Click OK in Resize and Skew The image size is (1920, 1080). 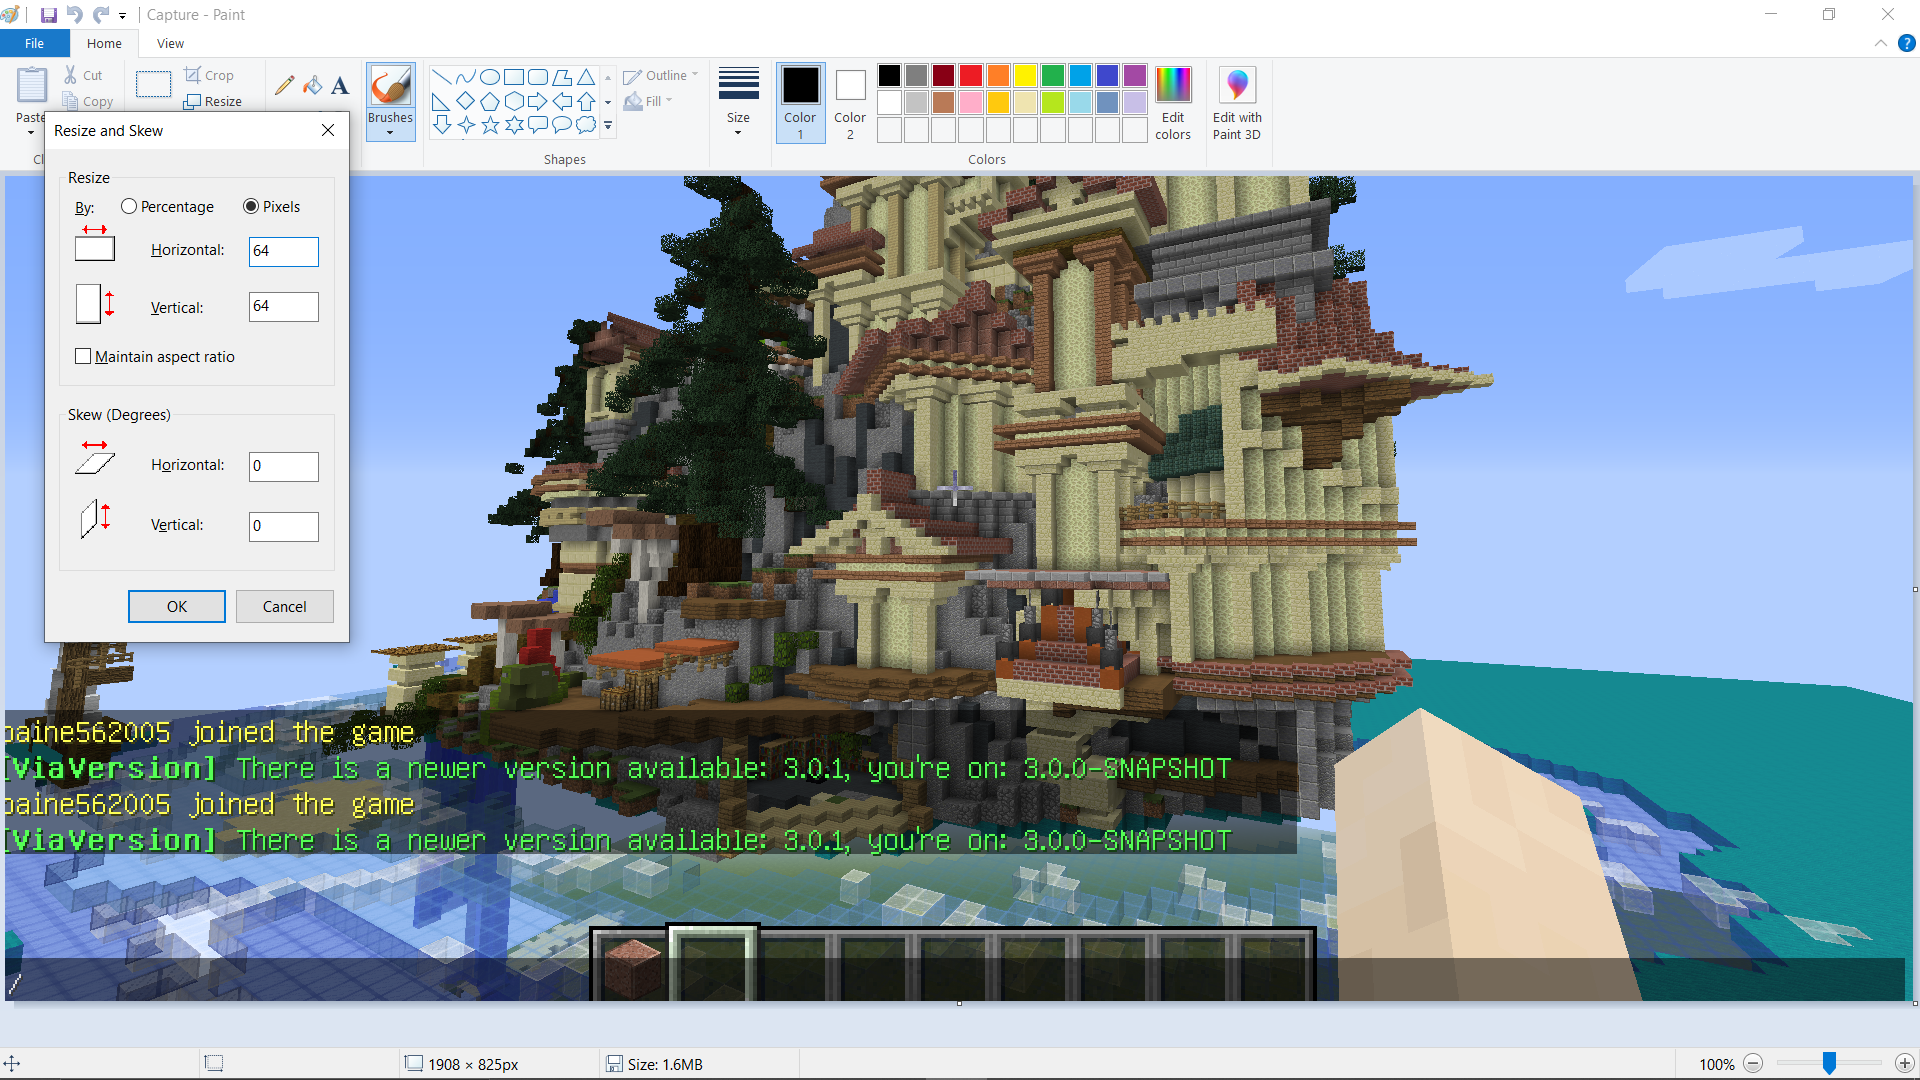tap(177, 607)
